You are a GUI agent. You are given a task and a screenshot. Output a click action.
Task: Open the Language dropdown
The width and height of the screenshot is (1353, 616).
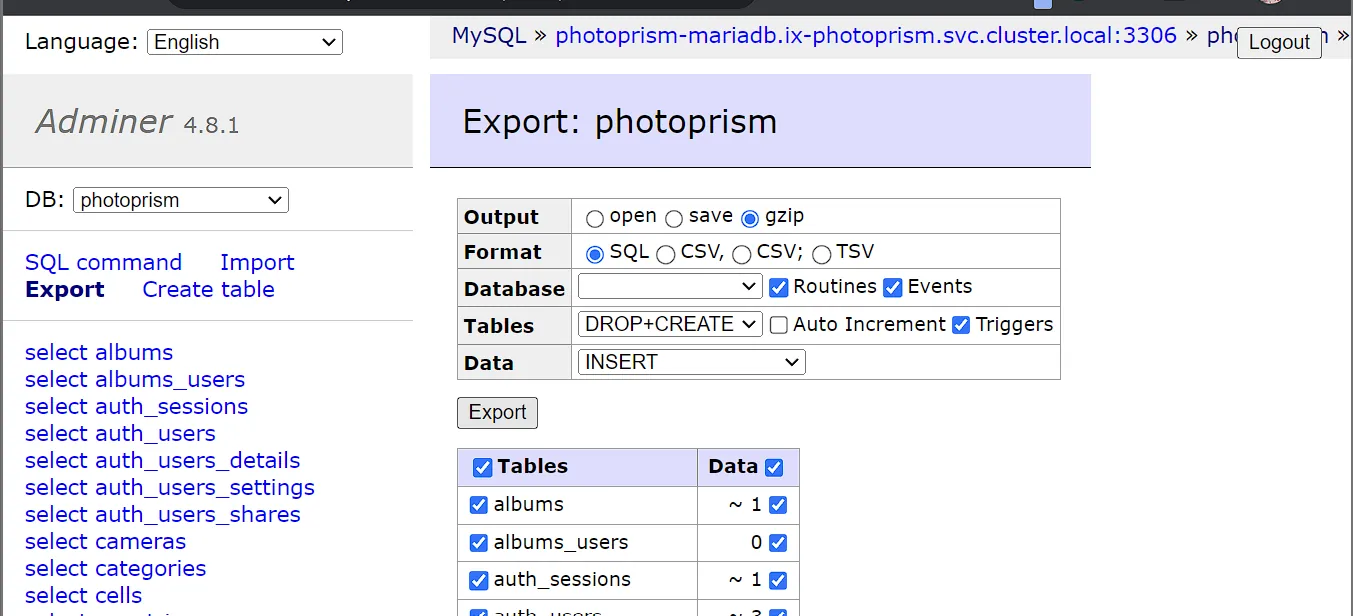tap(244, 42)
